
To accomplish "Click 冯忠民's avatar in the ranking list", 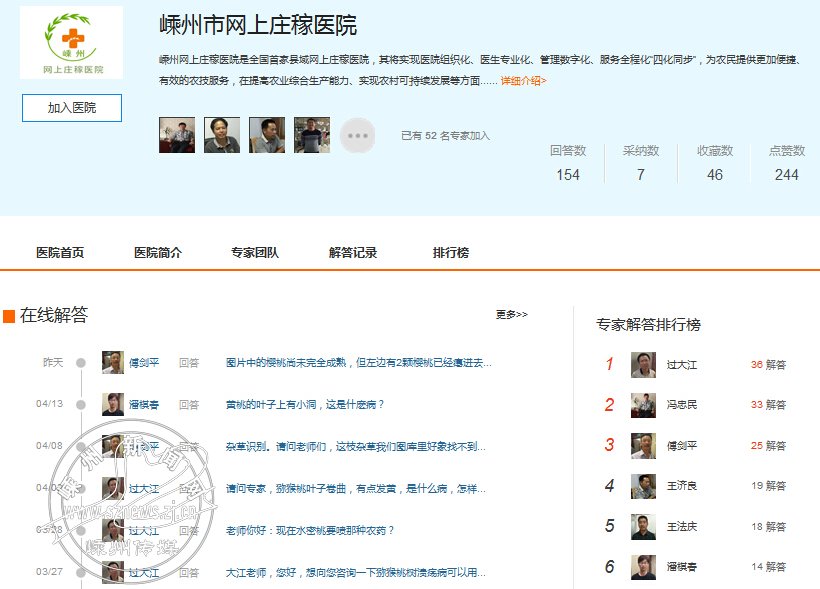I will point(643,405).
